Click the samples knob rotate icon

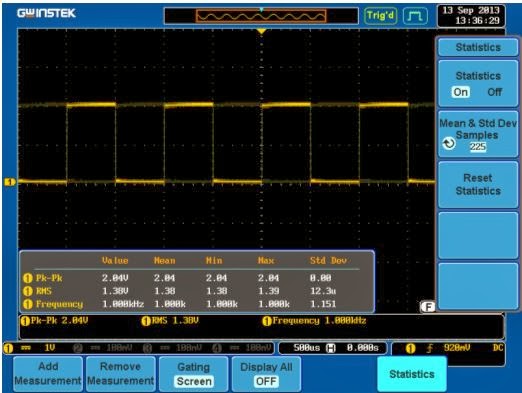tap(449, 144)
